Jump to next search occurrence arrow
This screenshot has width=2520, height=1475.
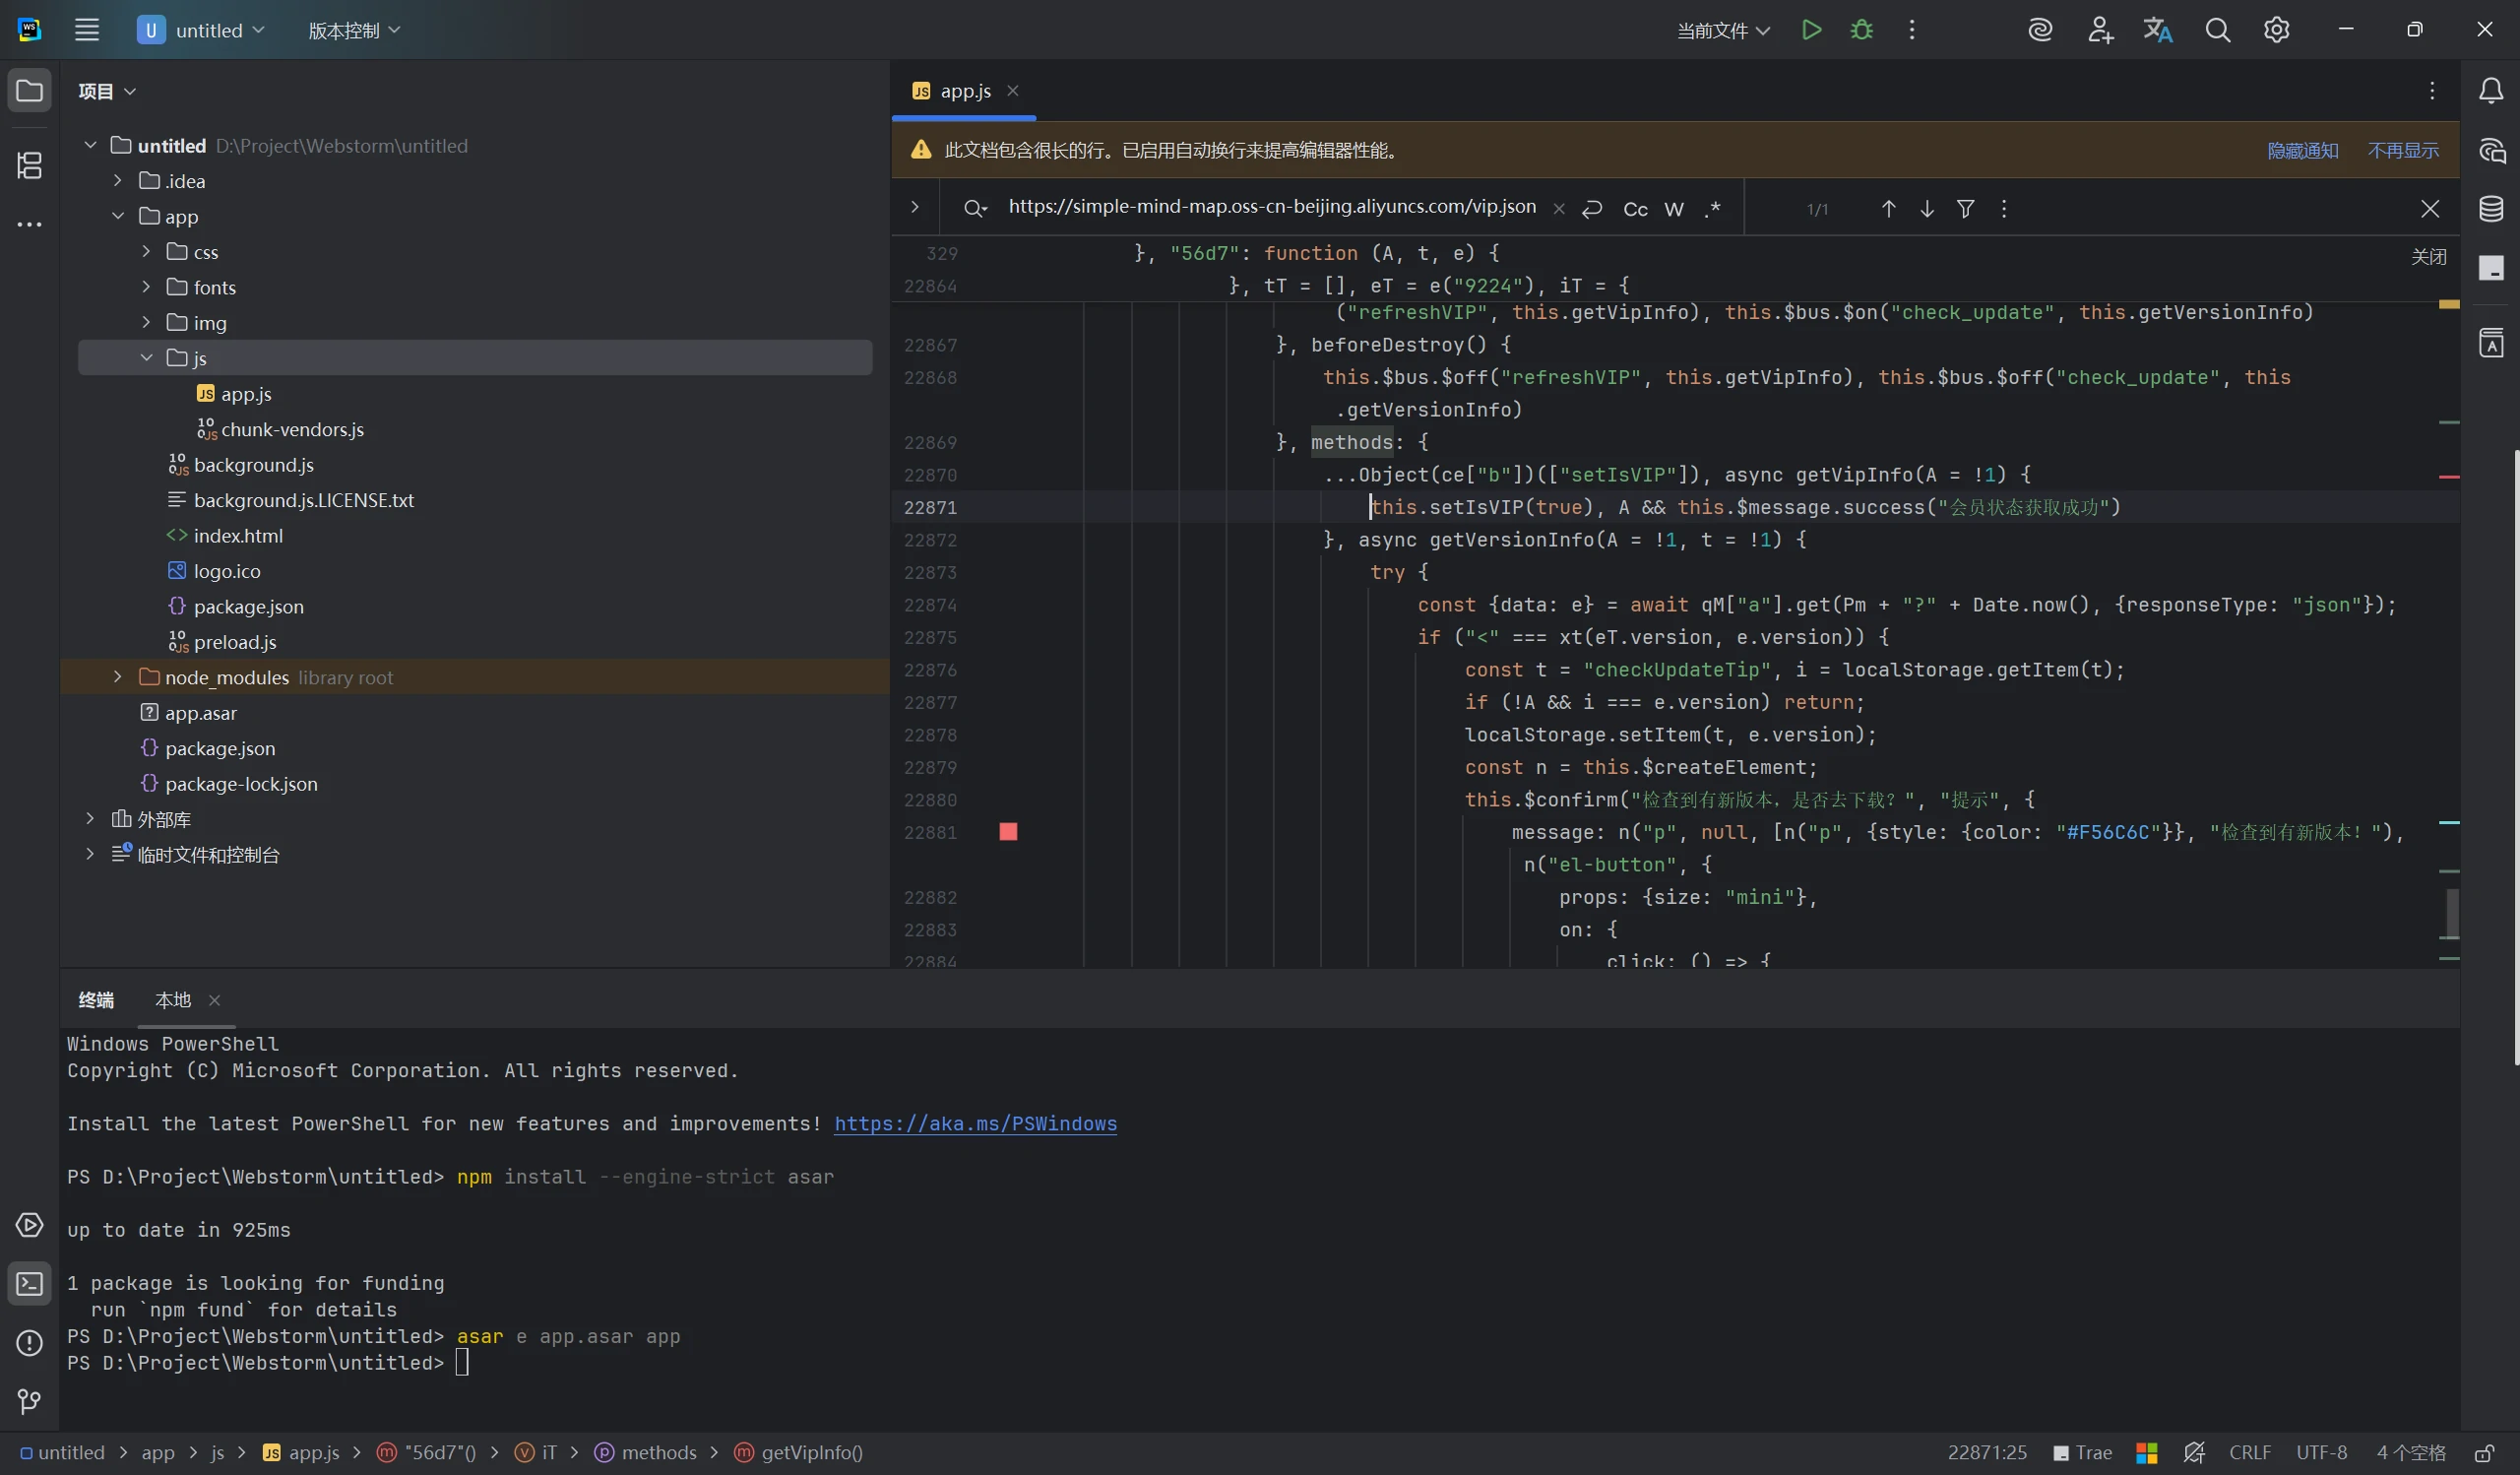coord(1926,209)
